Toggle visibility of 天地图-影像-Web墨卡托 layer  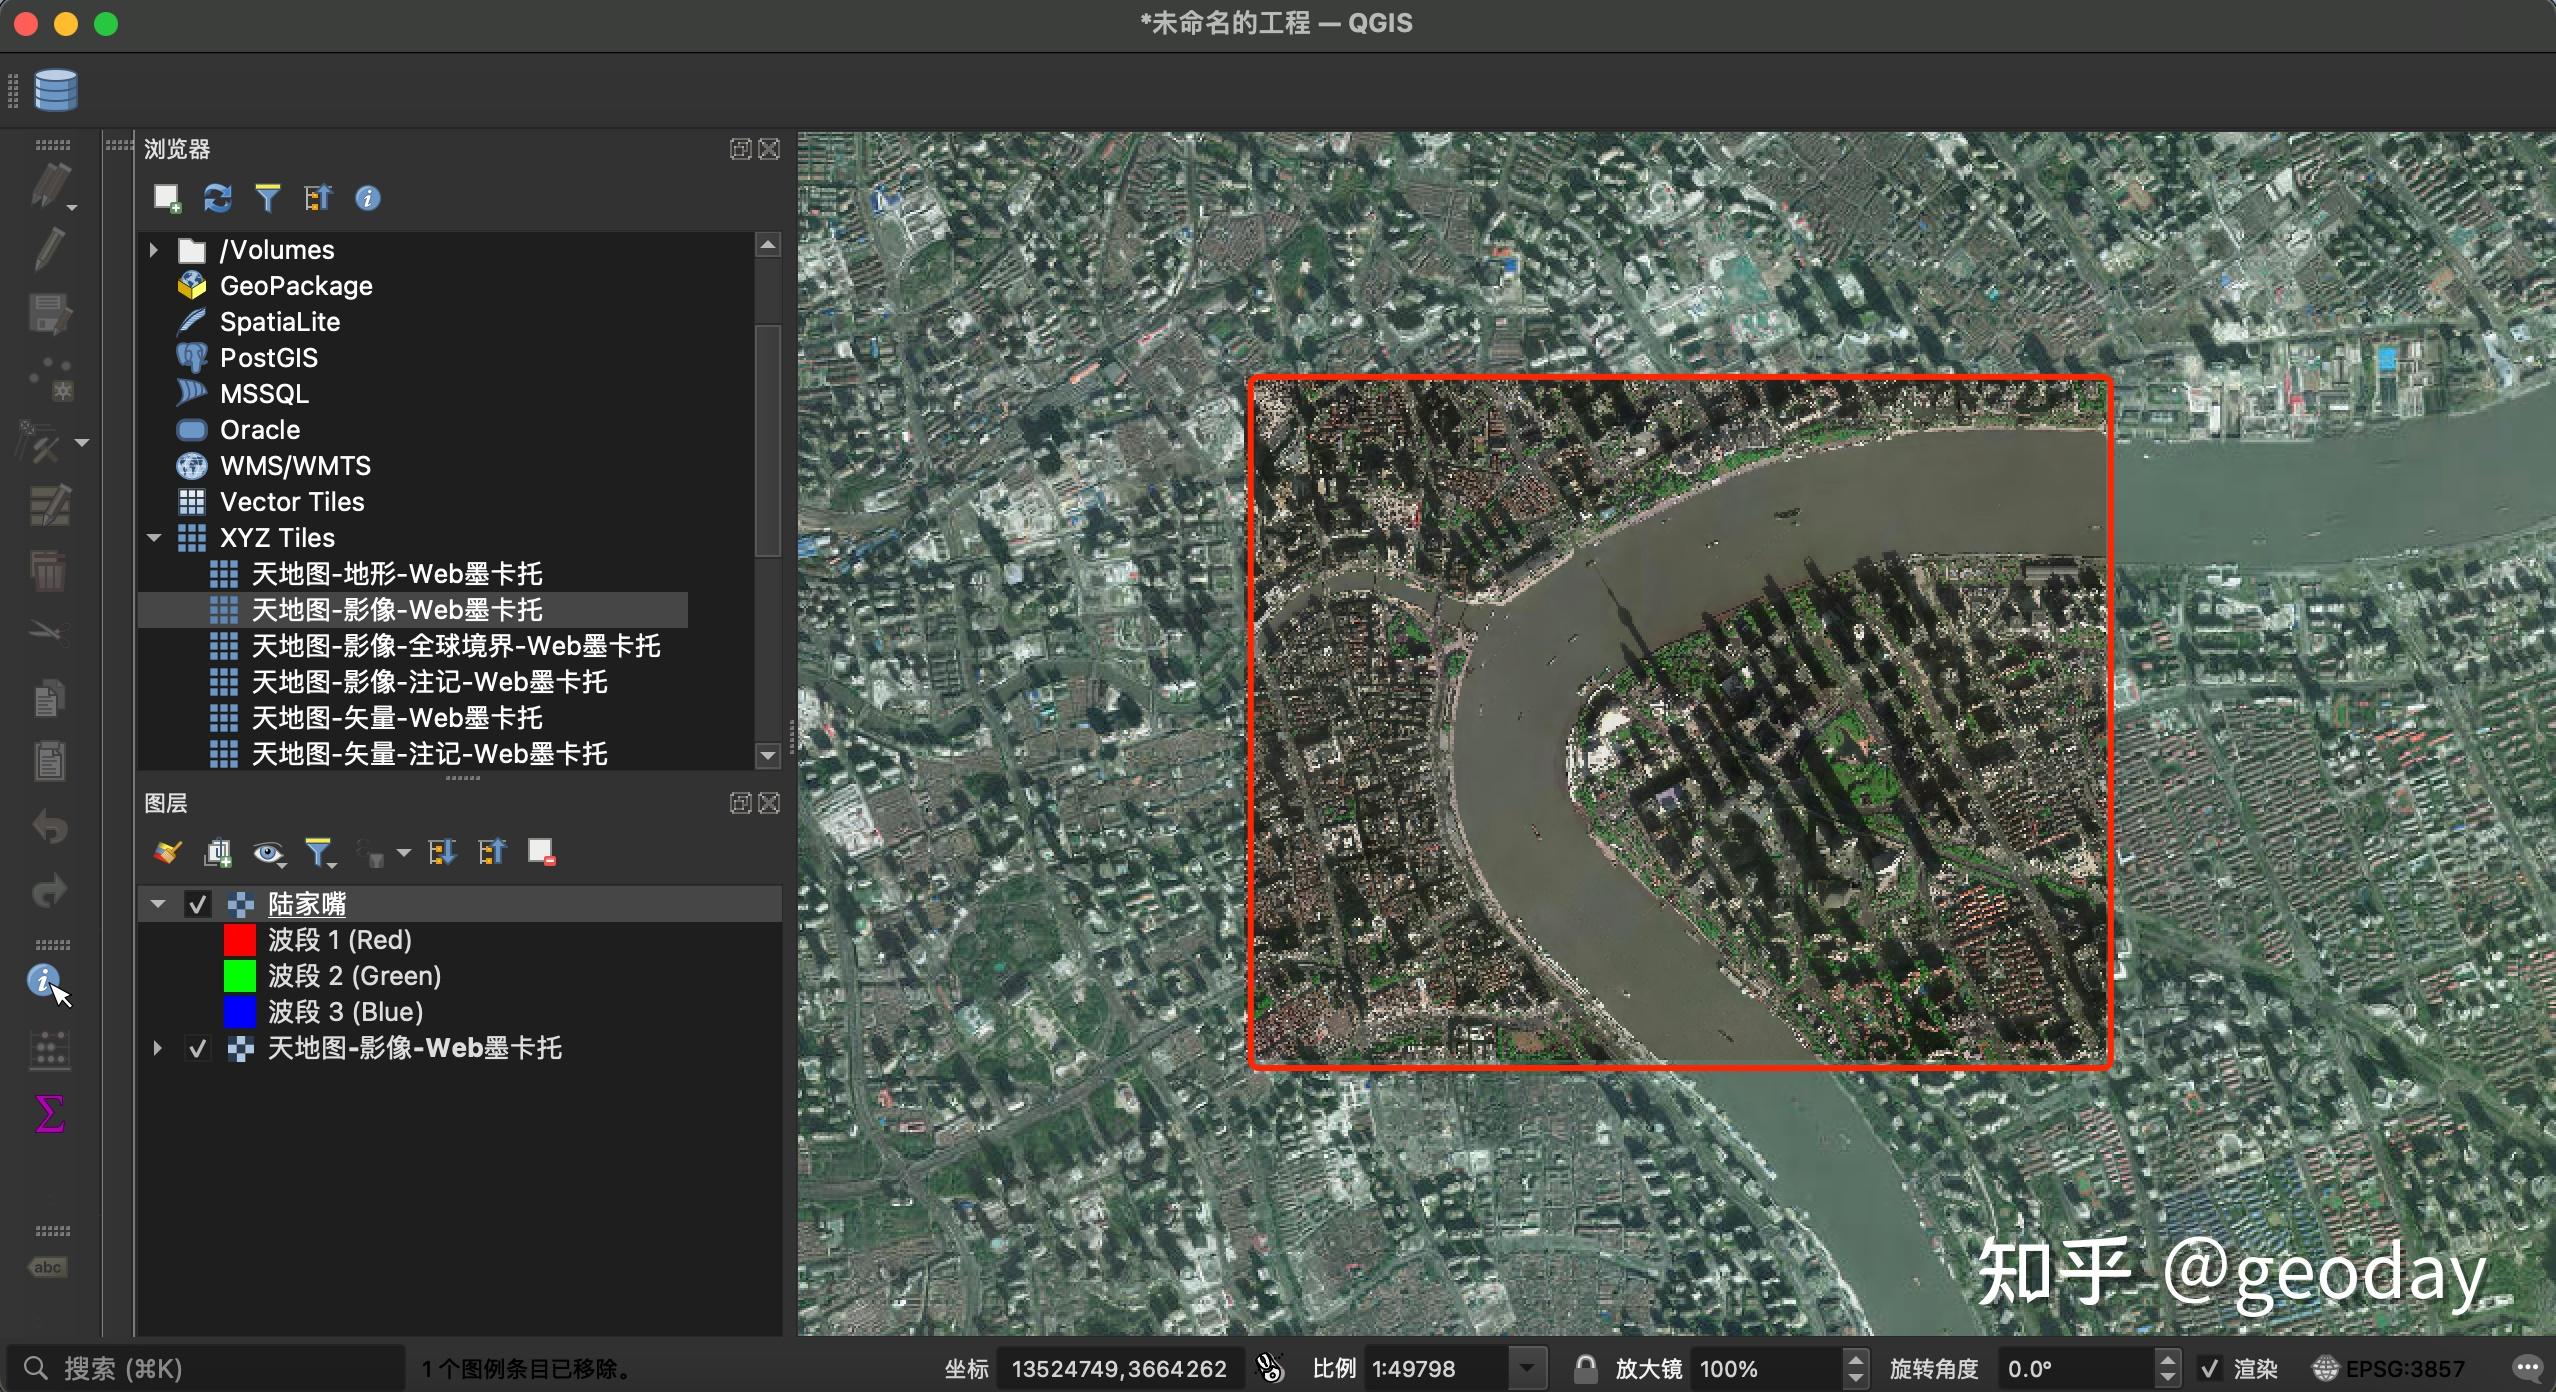point(198,1048)
